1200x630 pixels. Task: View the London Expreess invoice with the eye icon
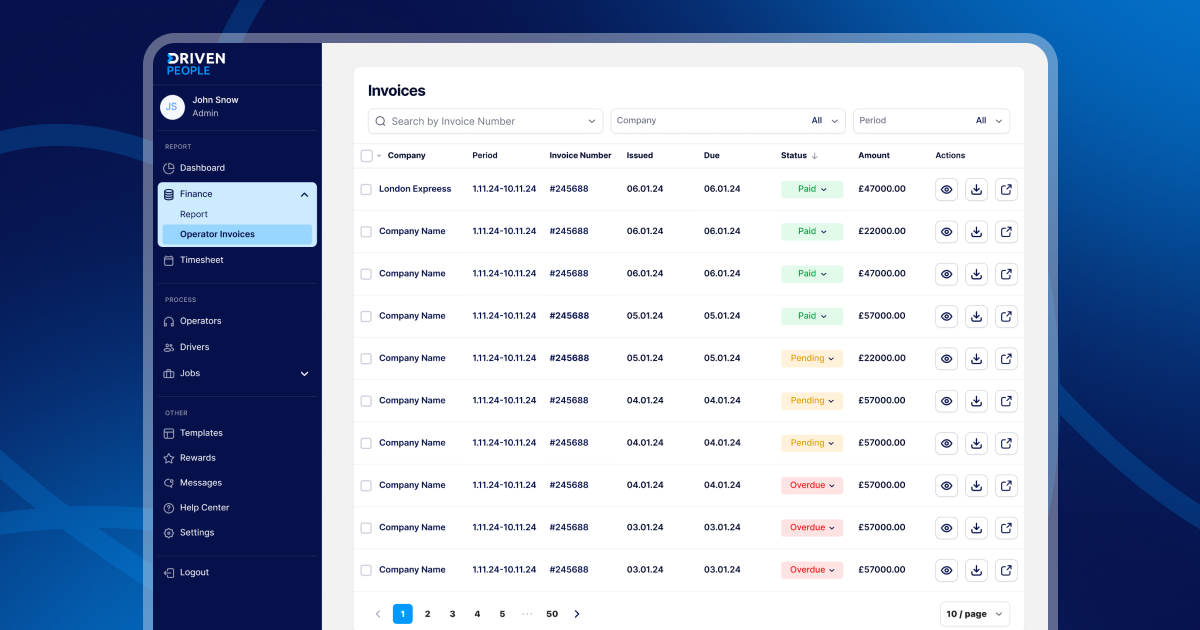[946, 189]
